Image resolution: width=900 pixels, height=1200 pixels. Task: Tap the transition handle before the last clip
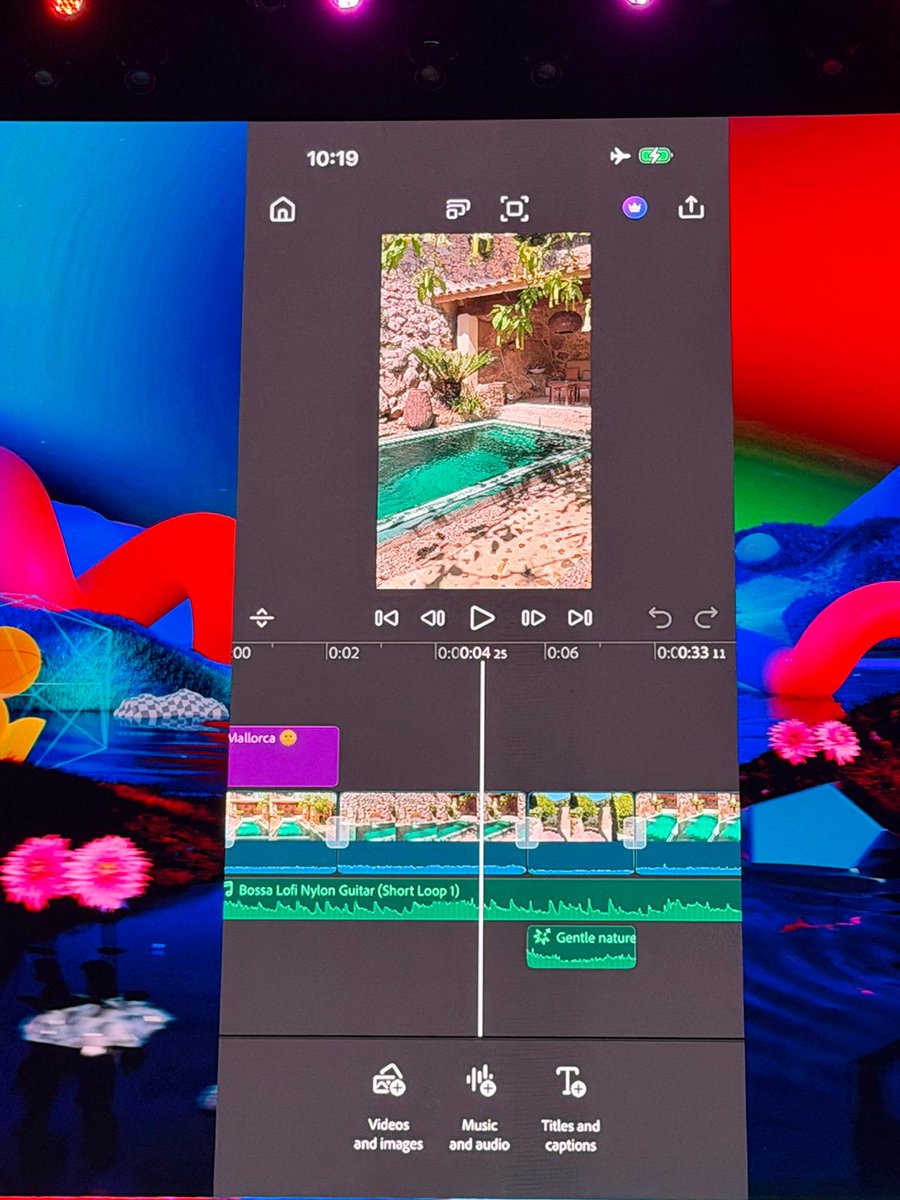coord(634,832)
